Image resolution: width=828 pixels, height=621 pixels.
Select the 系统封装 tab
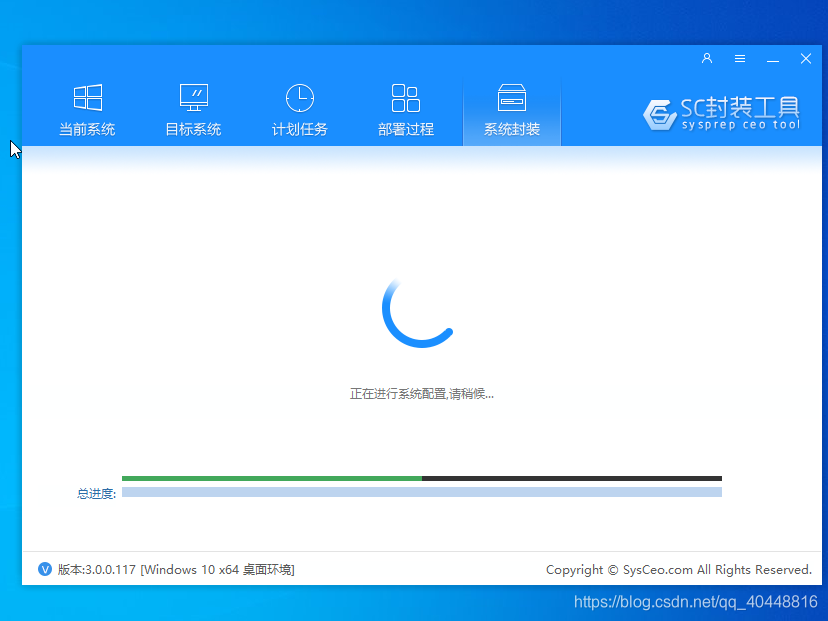coord(512,110)
